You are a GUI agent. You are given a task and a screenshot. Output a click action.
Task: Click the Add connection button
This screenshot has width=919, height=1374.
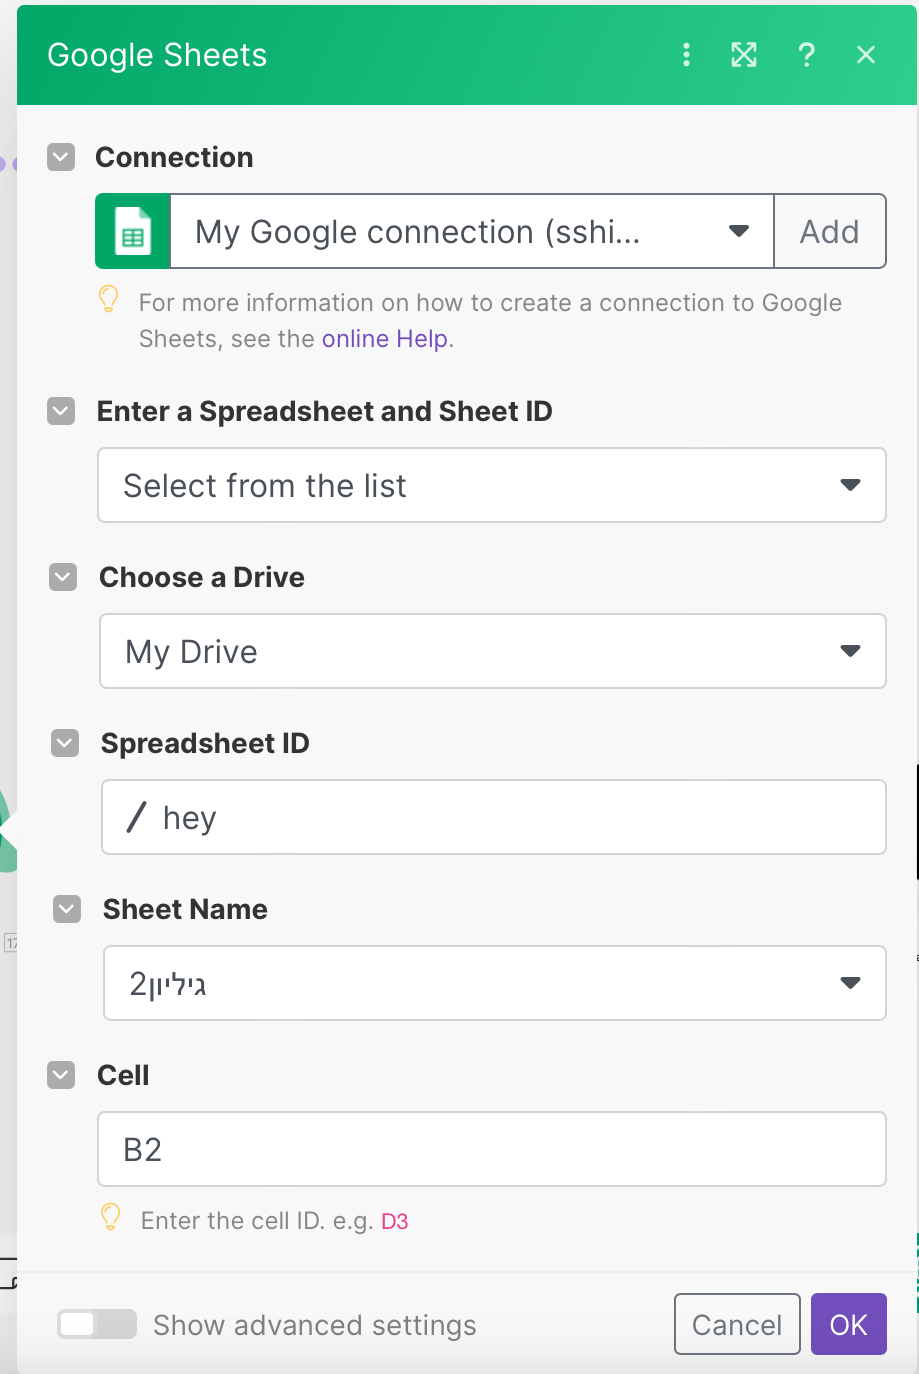tap(830, 231)
